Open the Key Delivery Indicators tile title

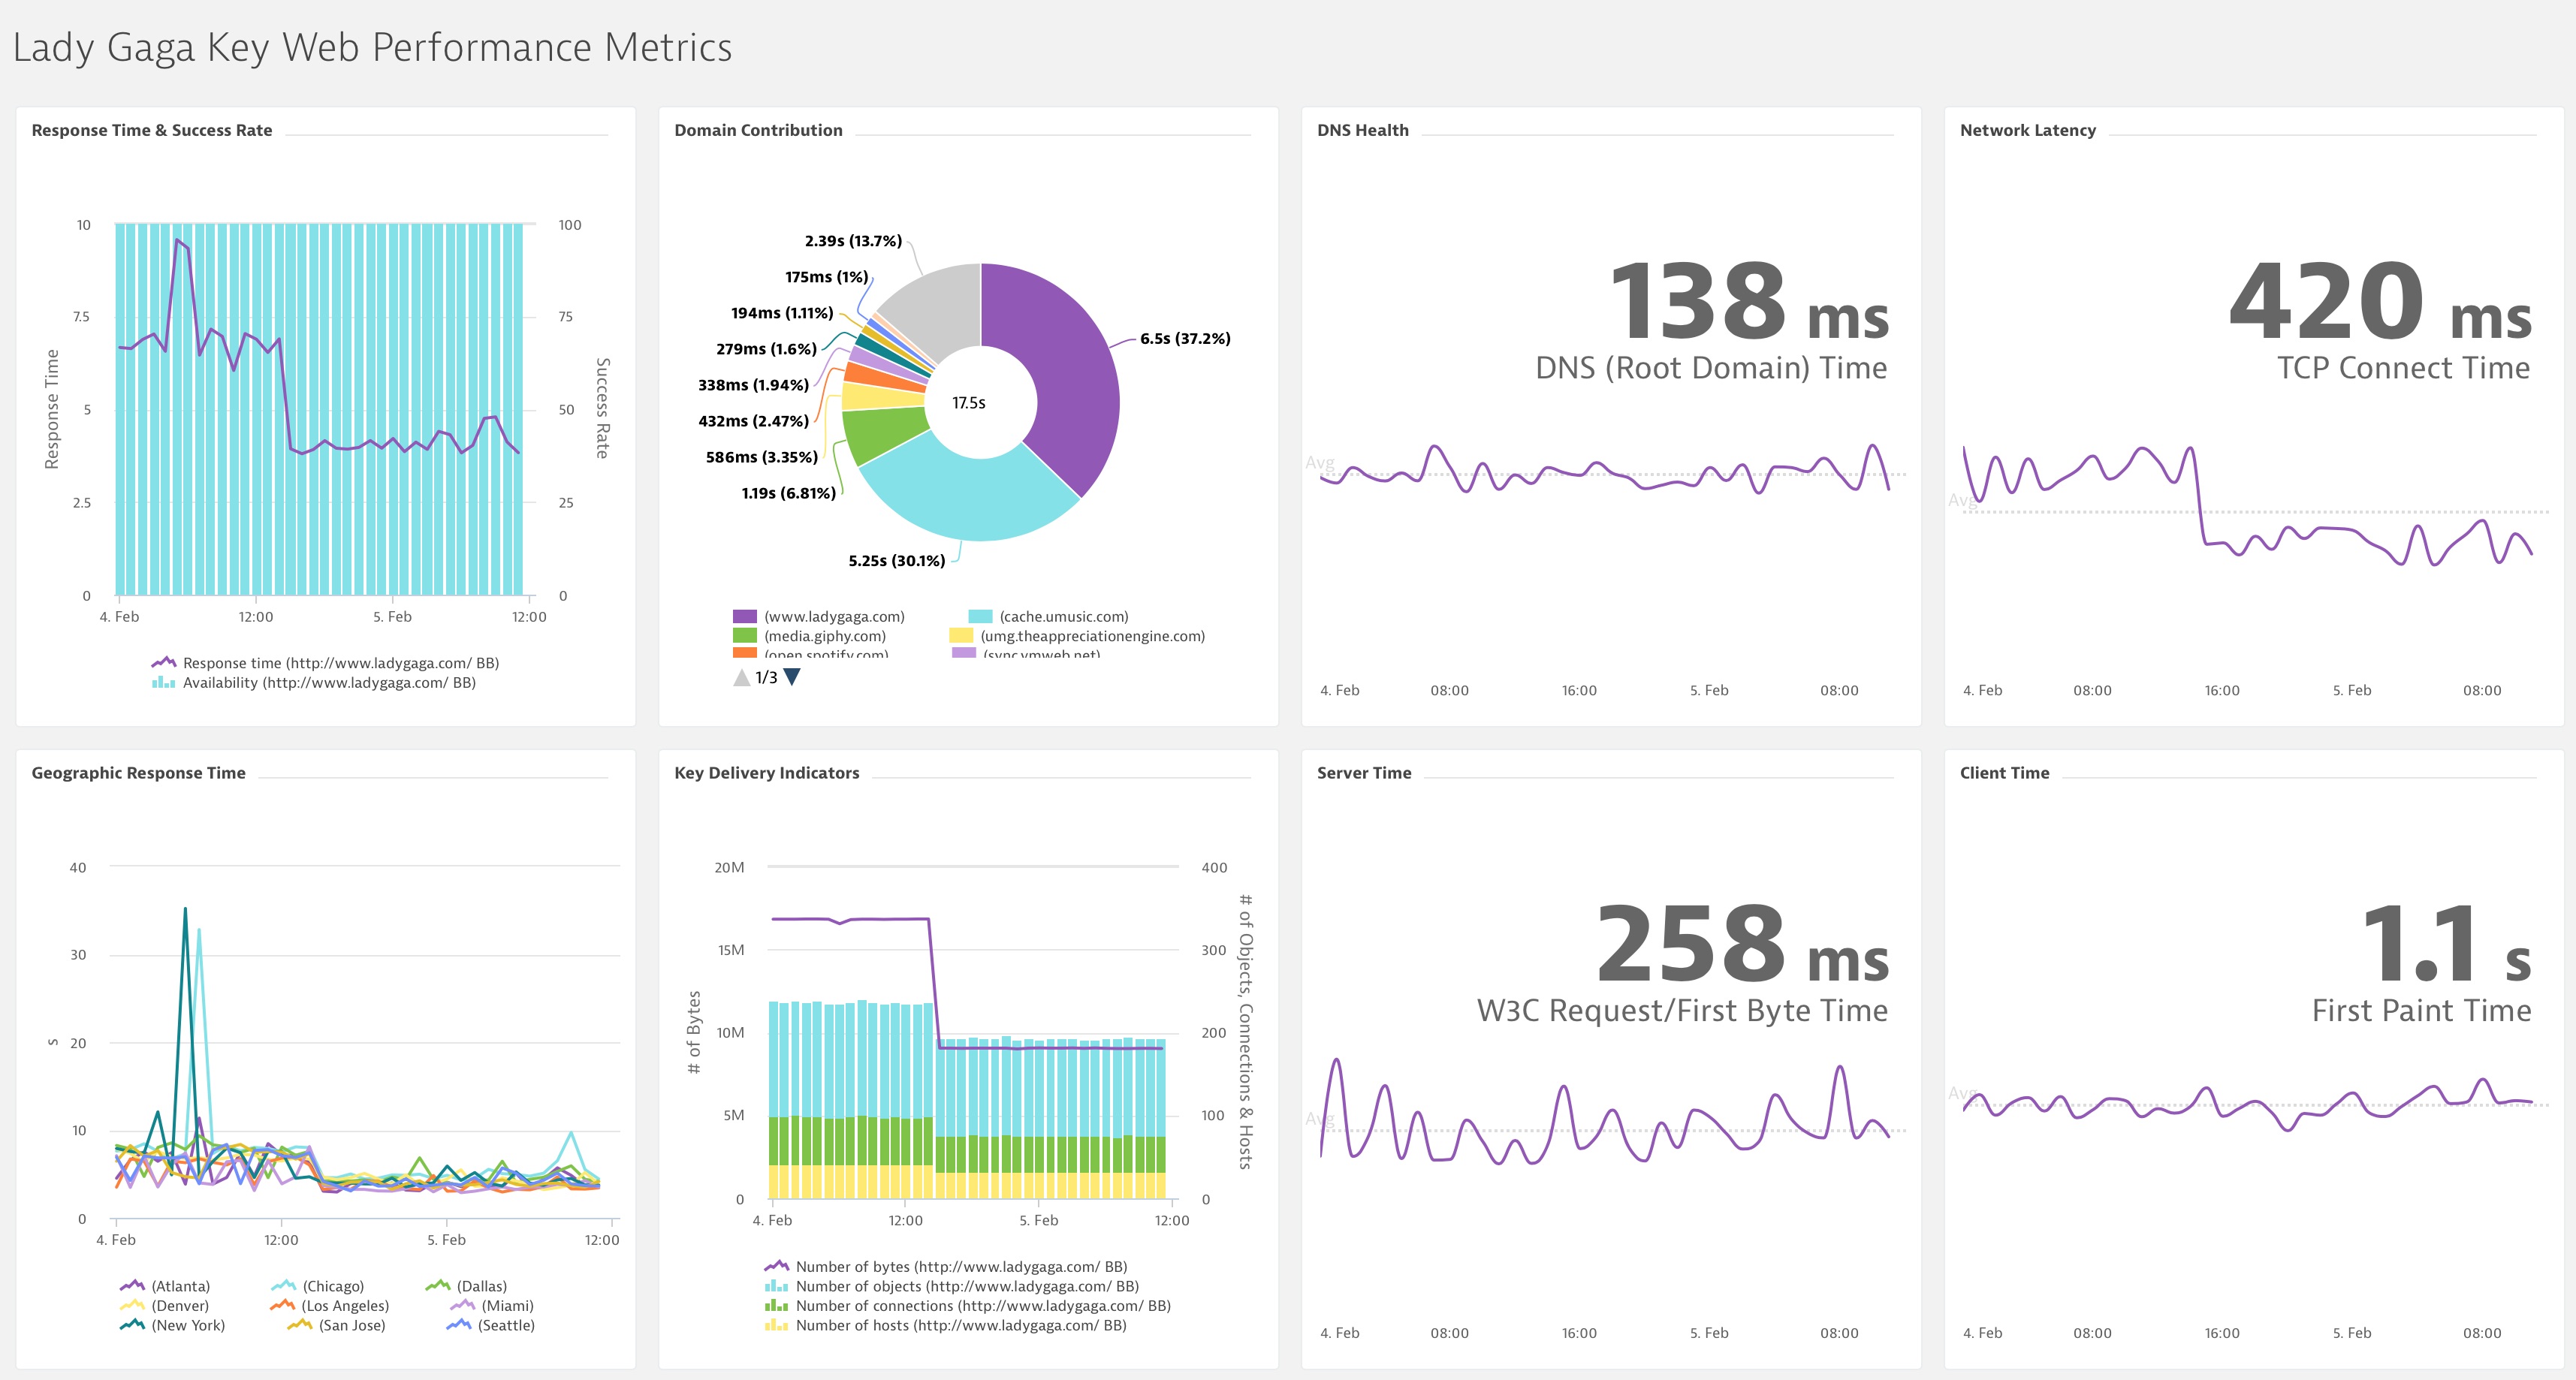coord(767,773)
